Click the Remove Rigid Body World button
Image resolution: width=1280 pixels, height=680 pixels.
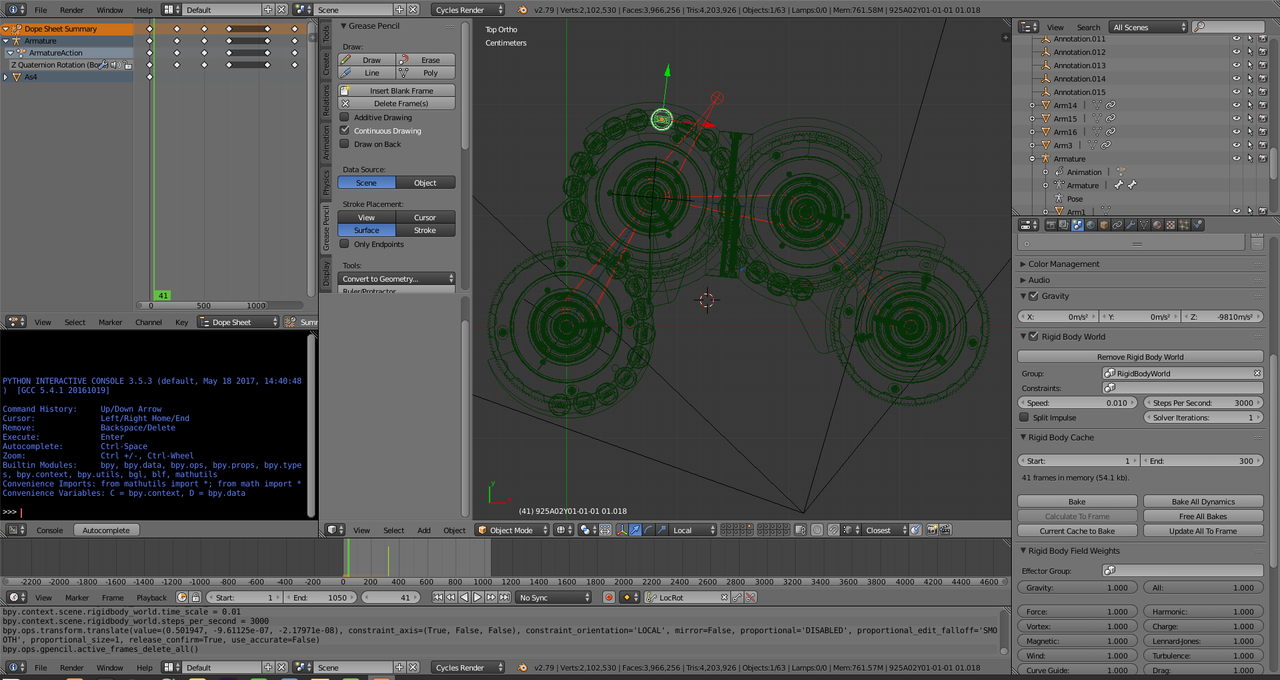1140,356
